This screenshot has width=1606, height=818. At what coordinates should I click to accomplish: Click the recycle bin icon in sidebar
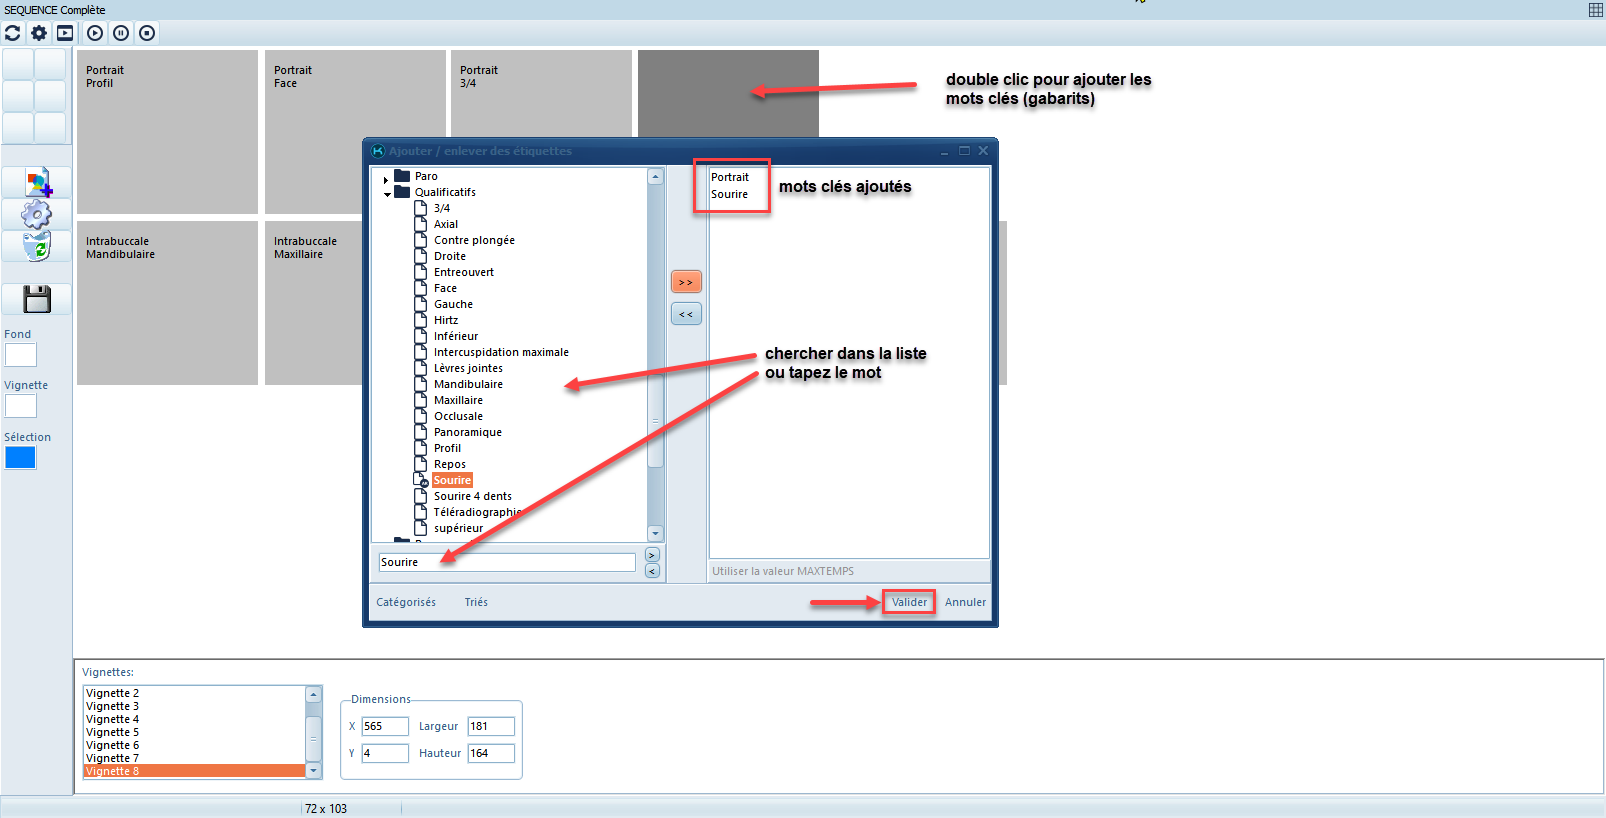[x=37, y=246]
